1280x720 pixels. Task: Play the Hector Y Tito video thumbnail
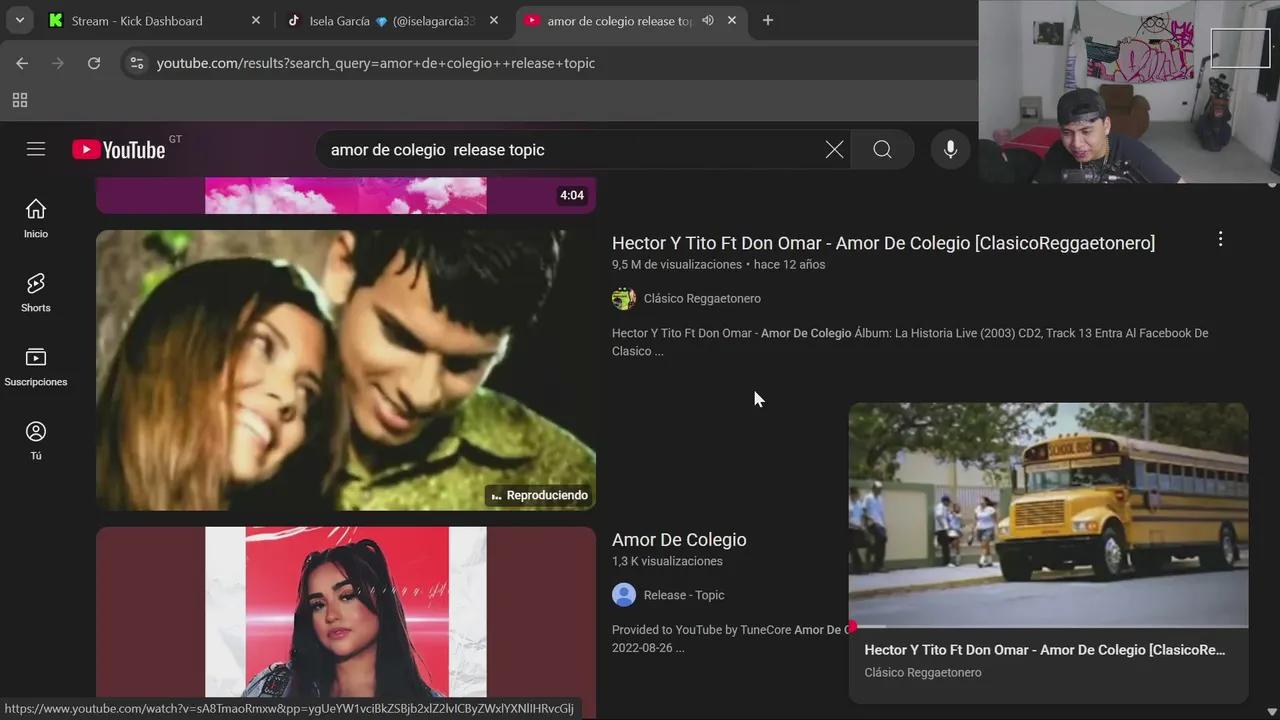pyautogui.click(x=346, y=370)
